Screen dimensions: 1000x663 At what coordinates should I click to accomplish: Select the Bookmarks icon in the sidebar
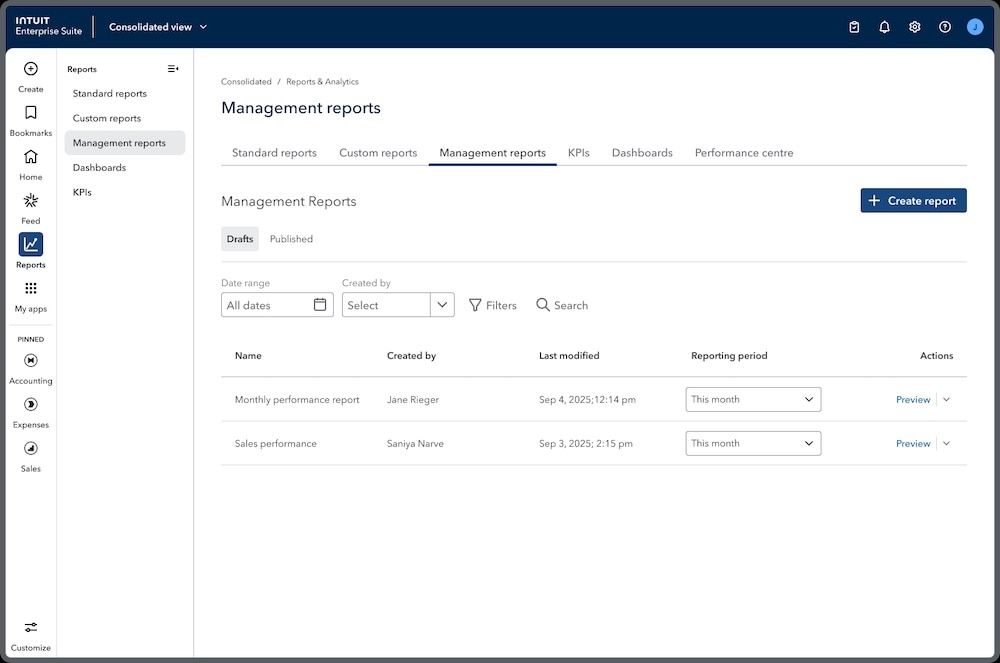click(x=30, y=118)
